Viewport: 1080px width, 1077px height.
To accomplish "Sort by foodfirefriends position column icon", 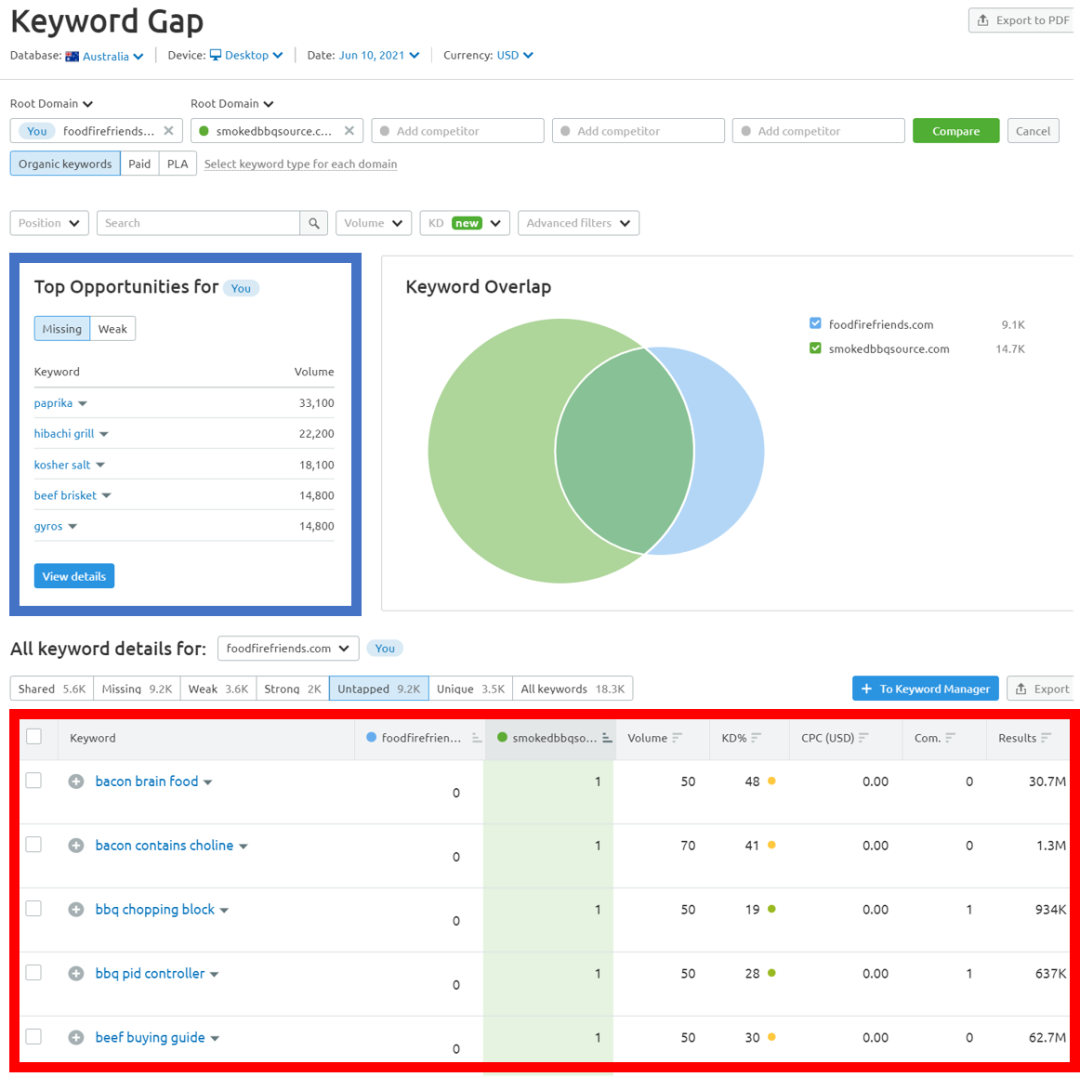I will [477, 738].
